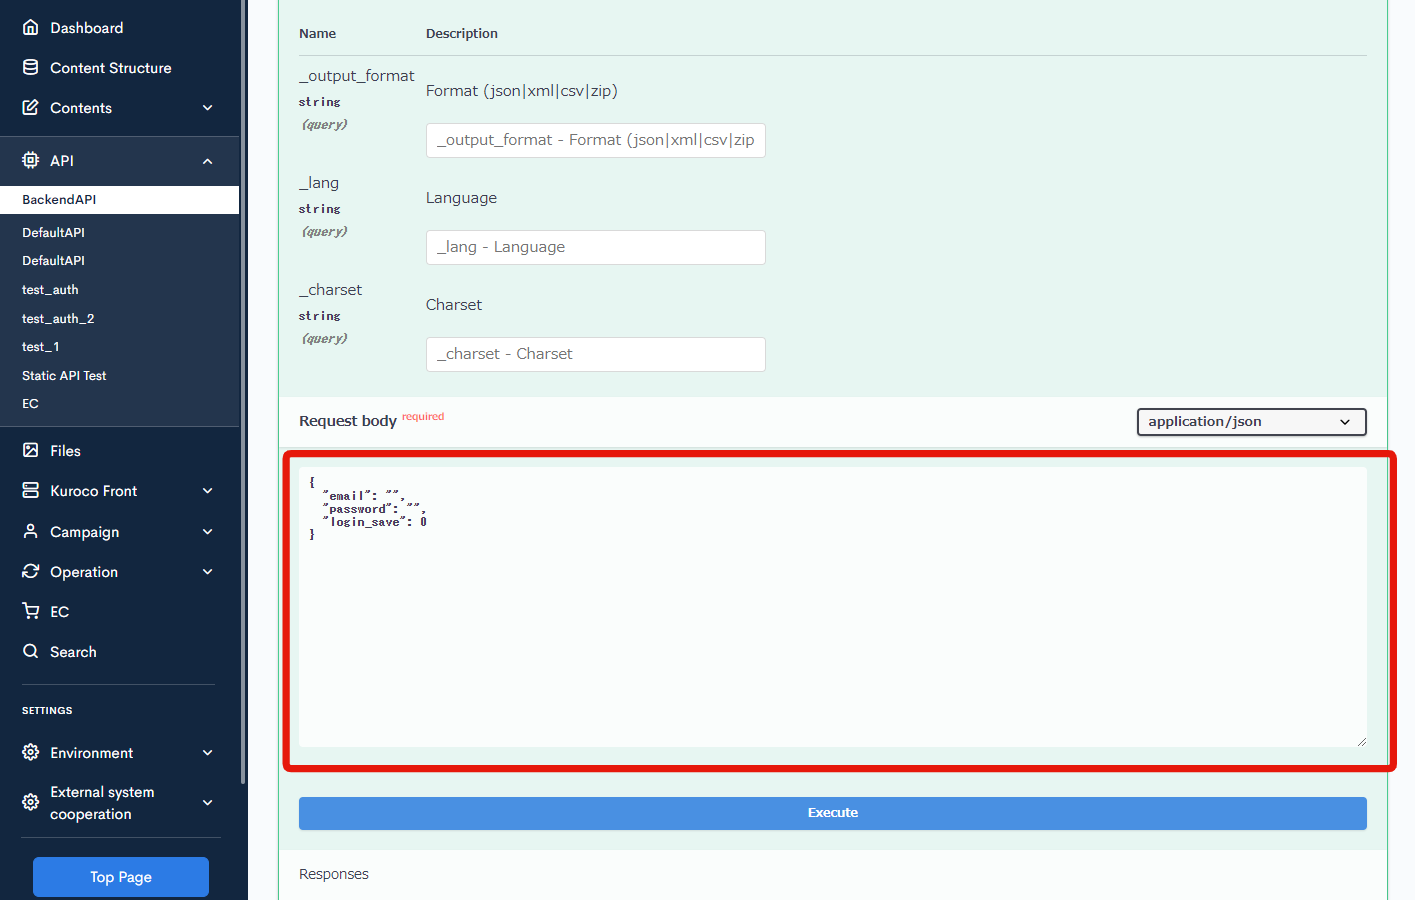The height and width of the screenshot is (900, 1415).
Task: Click inside the request body JSON textarea
Action: (x=832, y=620)
